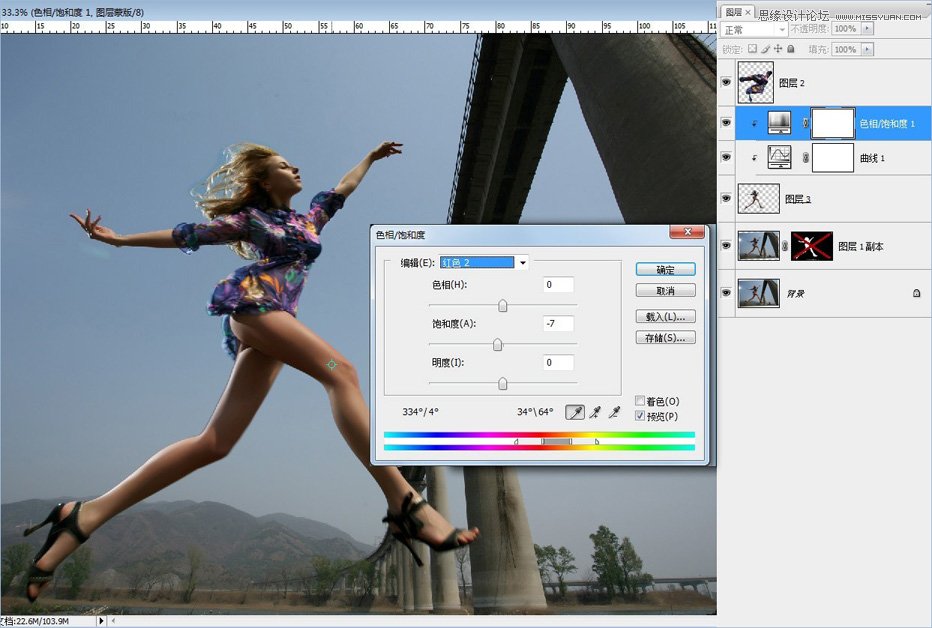Click the lock image pixels brush icon
The height and width of the screenshot is (628, 932).
point(766,49)
